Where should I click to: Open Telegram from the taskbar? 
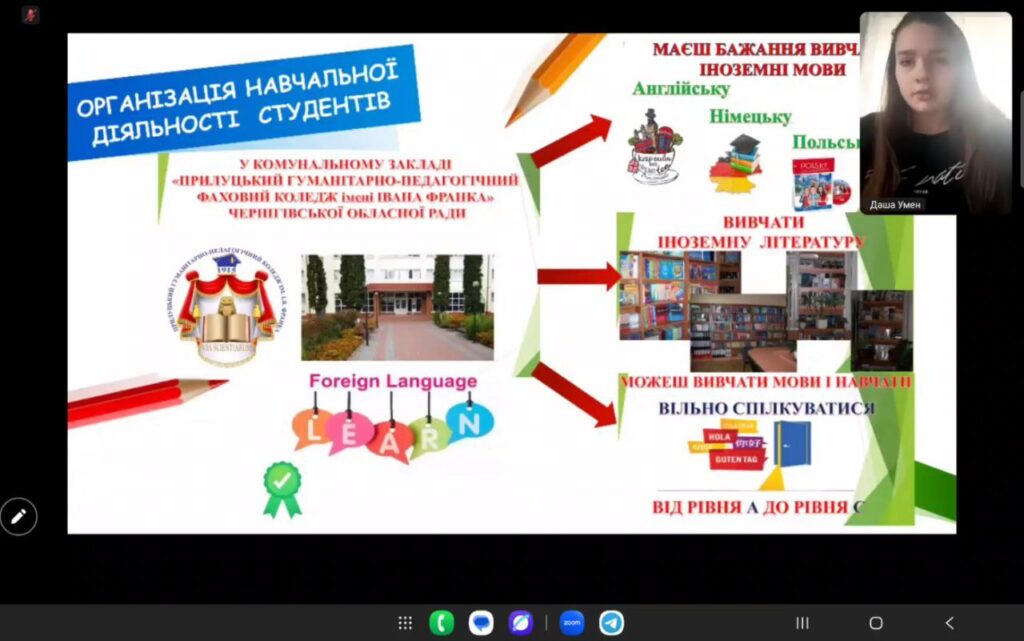click(611, 623)
